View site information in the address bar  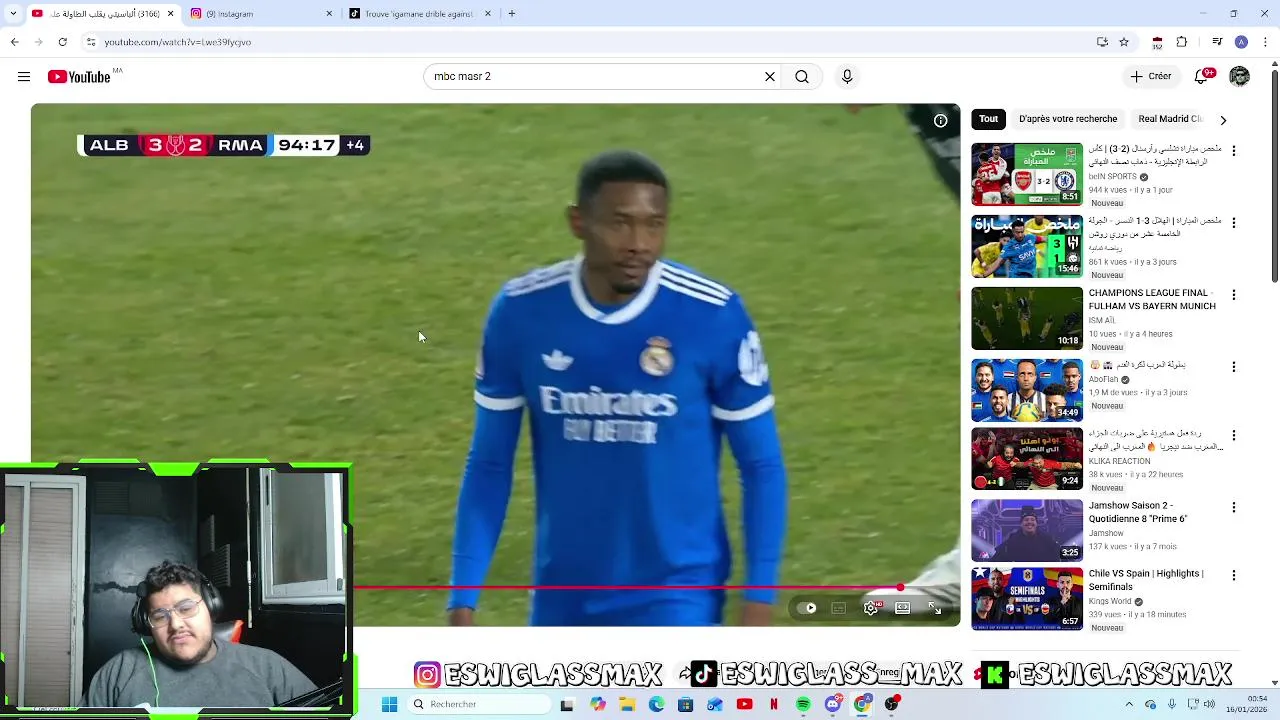tap(91, 42)
